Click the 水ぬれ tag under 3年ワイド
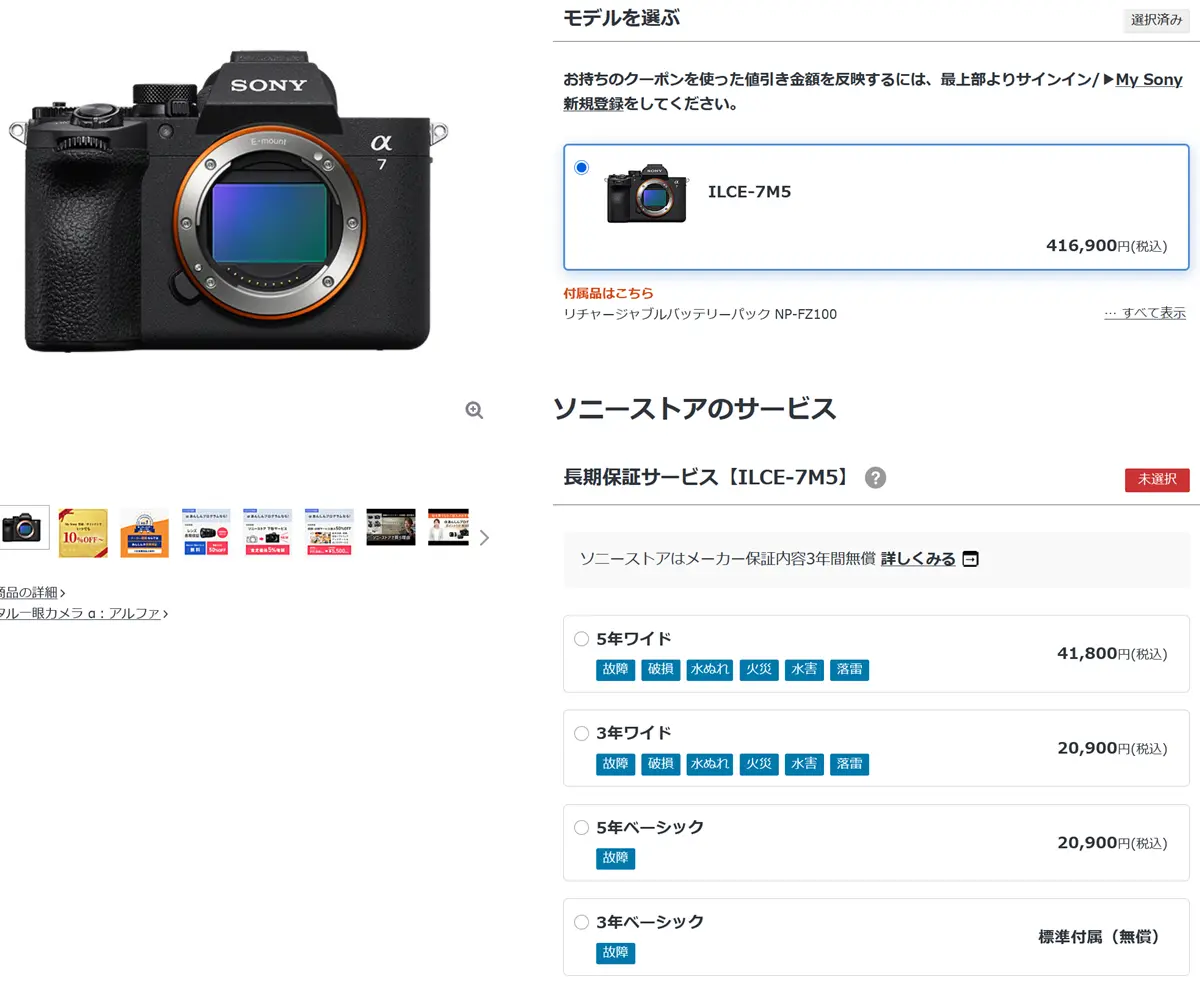The width and height of the screenshot is (1200, 983). point(709,764)
